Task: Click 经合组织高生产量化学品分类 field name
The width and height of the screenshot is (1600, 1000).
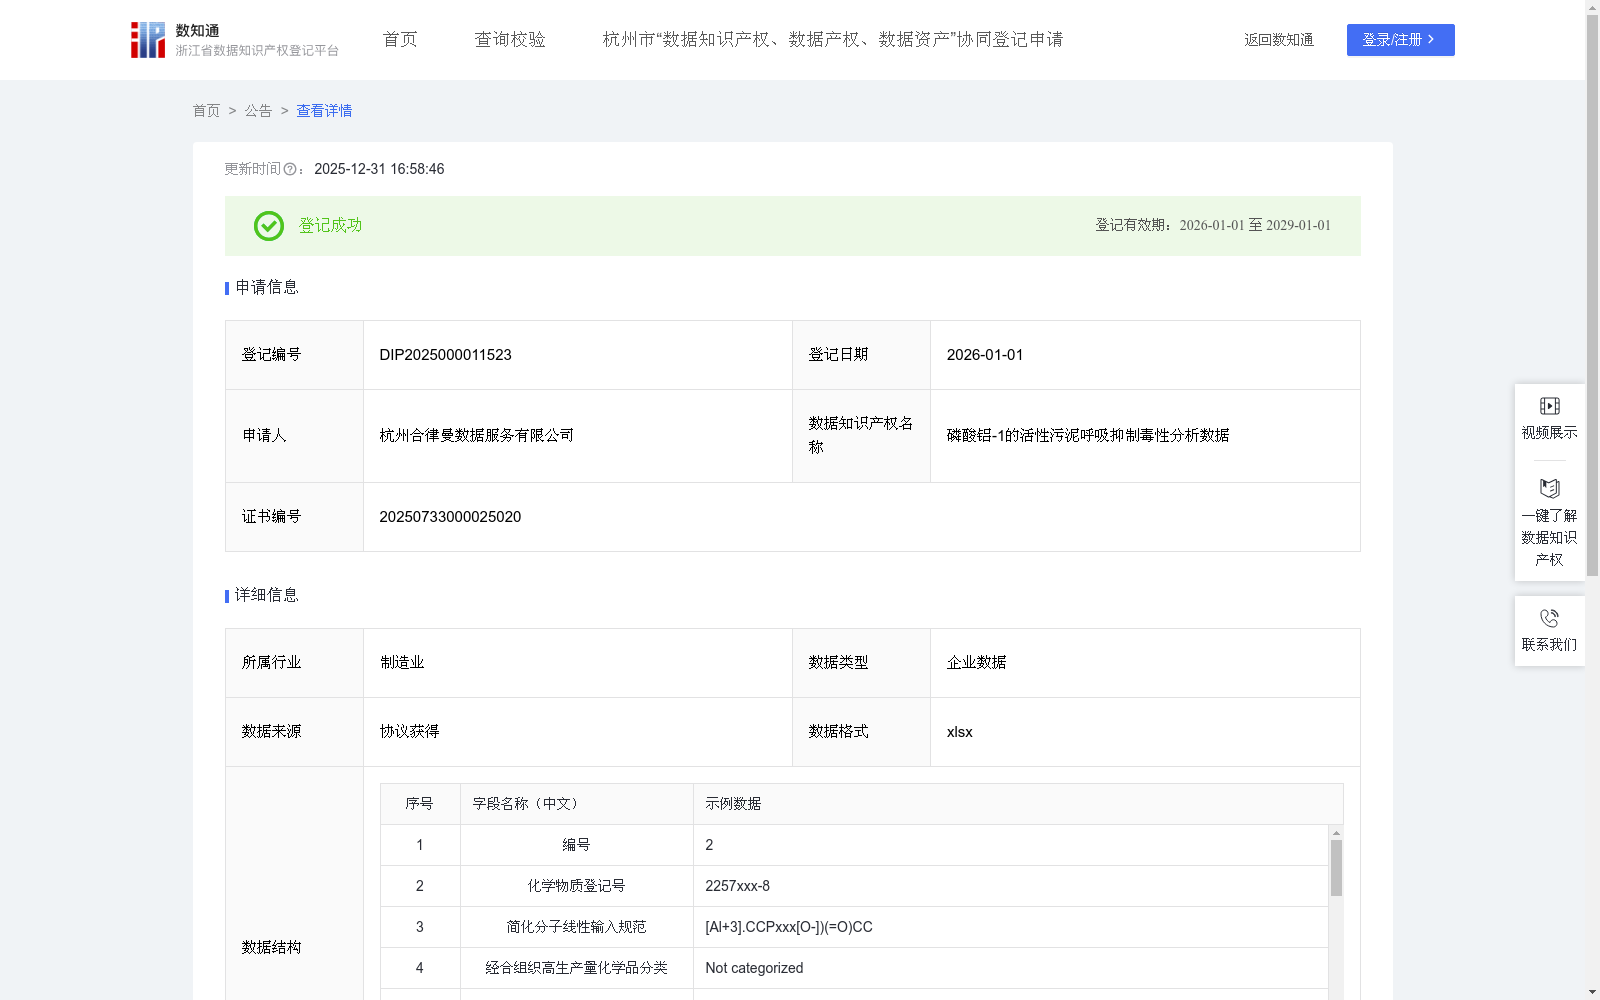Action: point(577,968)
